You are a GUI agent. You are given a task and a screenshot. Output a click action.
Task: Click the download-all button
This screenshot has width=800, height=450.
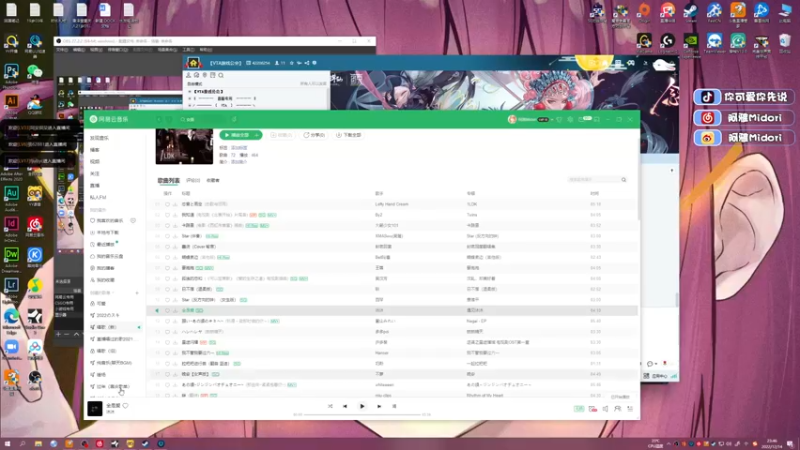tap(348, 135)
